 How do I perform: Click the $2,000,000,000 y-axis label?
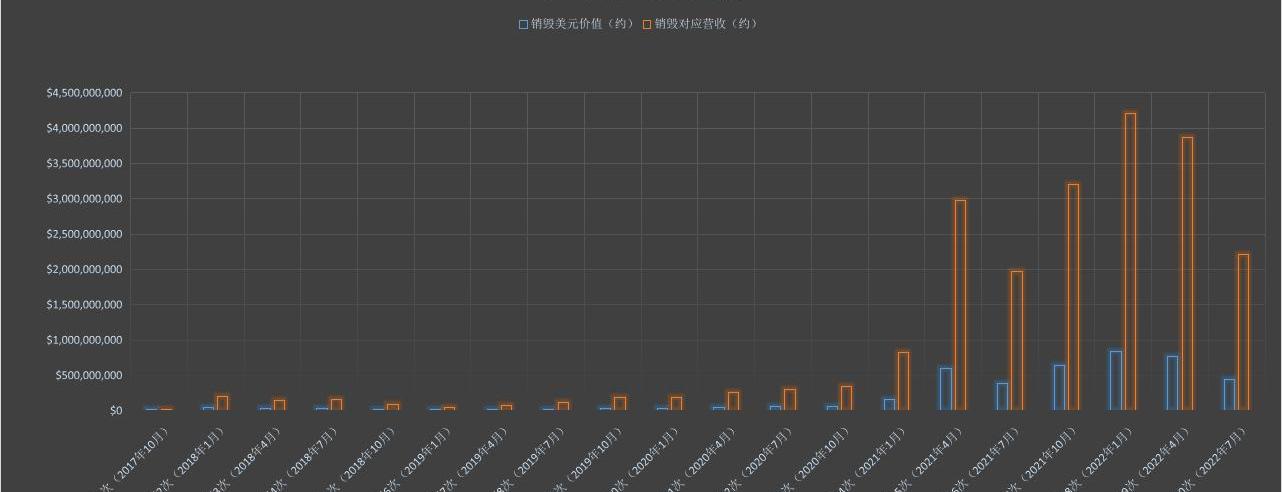point(84,270)
